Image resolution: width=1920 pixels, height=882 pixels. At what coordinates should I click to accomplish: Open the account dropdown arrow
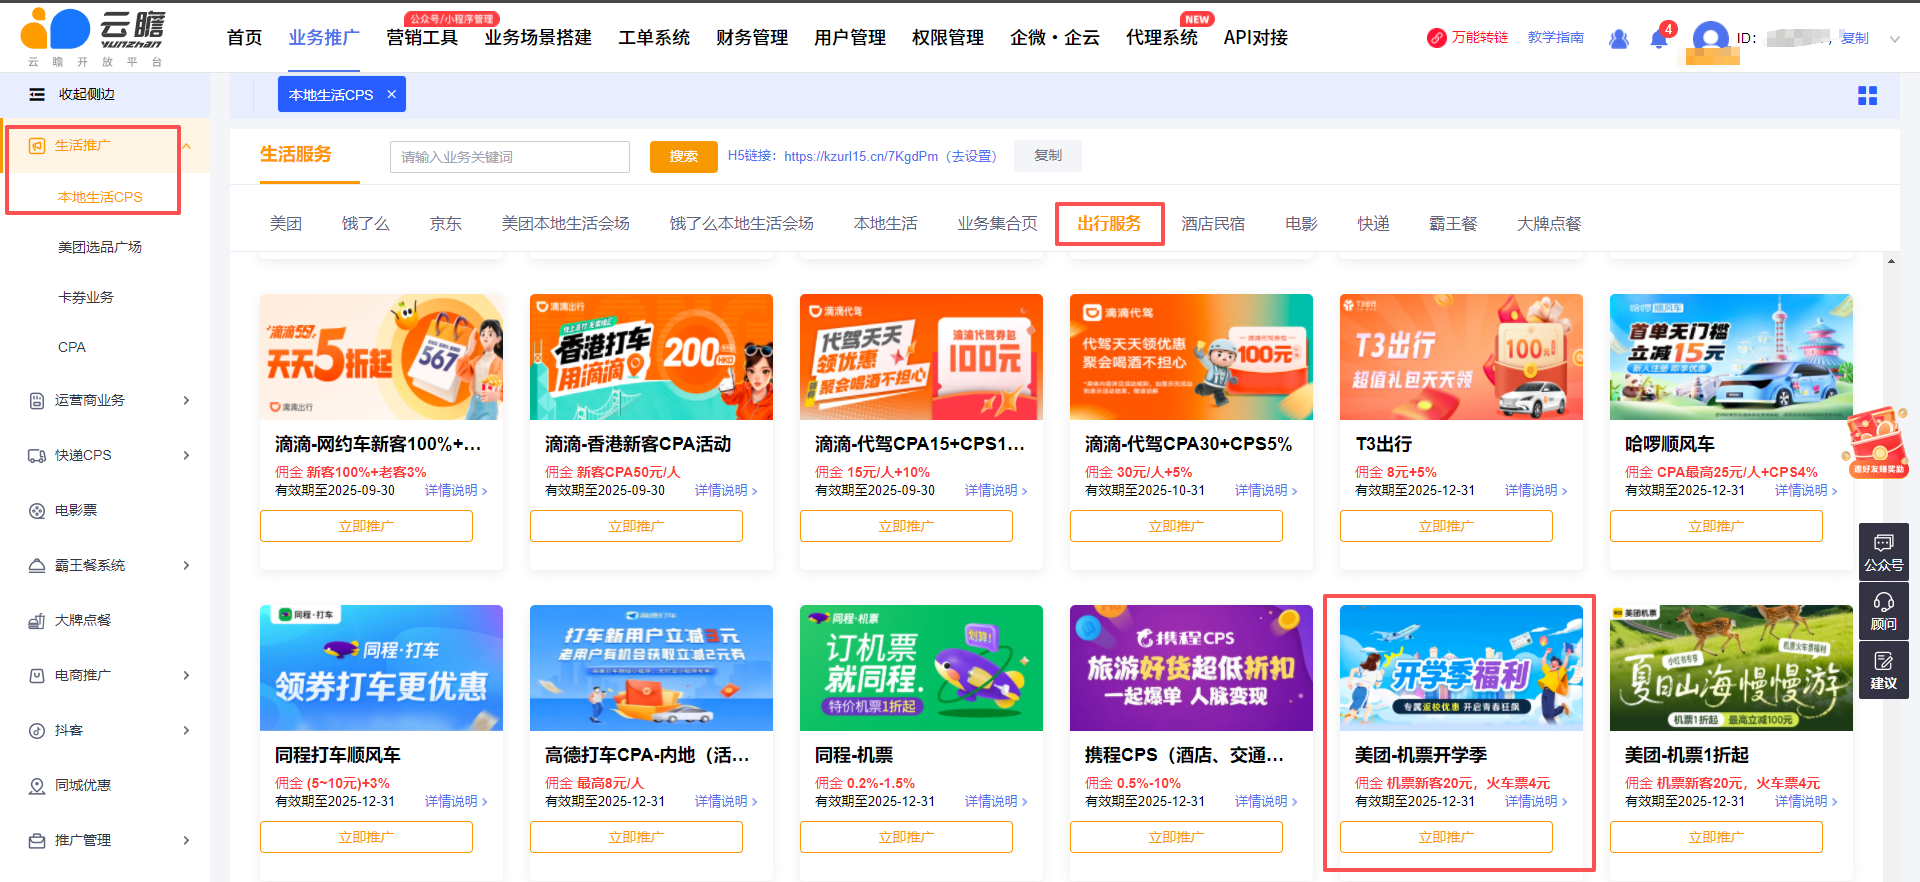(1894, 39)
